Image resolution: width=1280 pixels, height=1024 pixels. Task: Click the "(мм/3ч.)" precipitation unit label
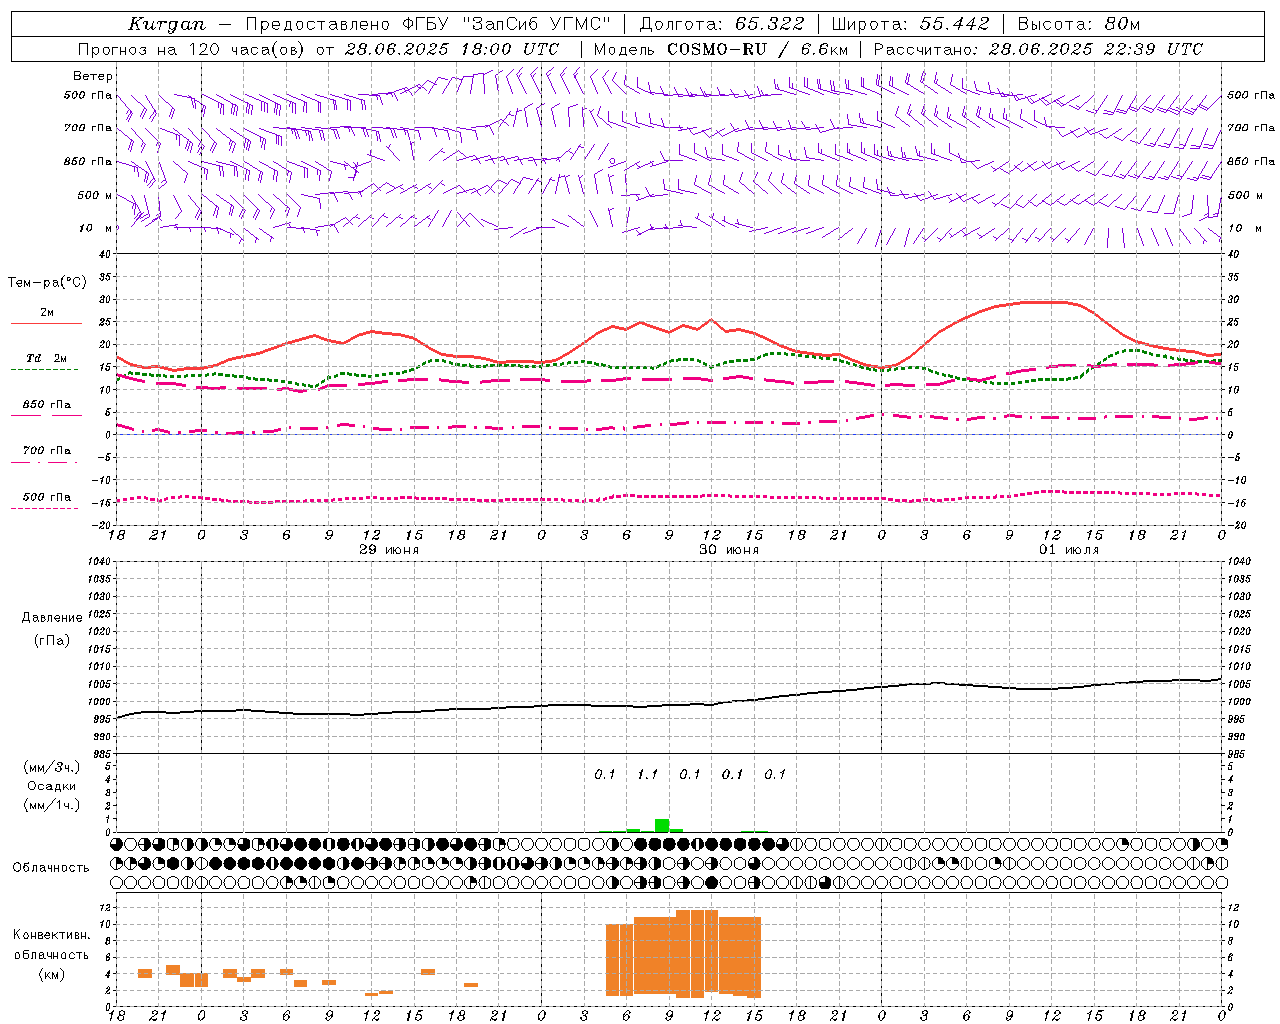(x=51, y=767)
